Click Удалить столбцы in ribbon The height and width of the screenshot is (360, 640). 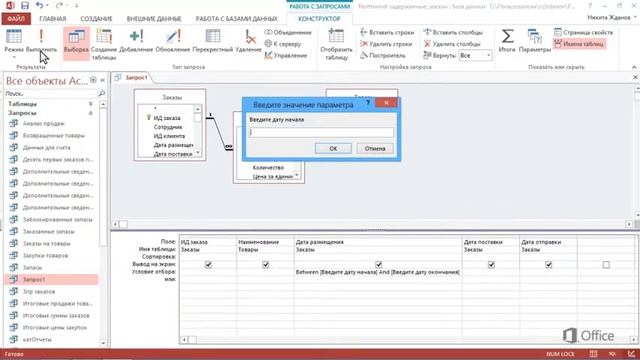coord(452,44)
